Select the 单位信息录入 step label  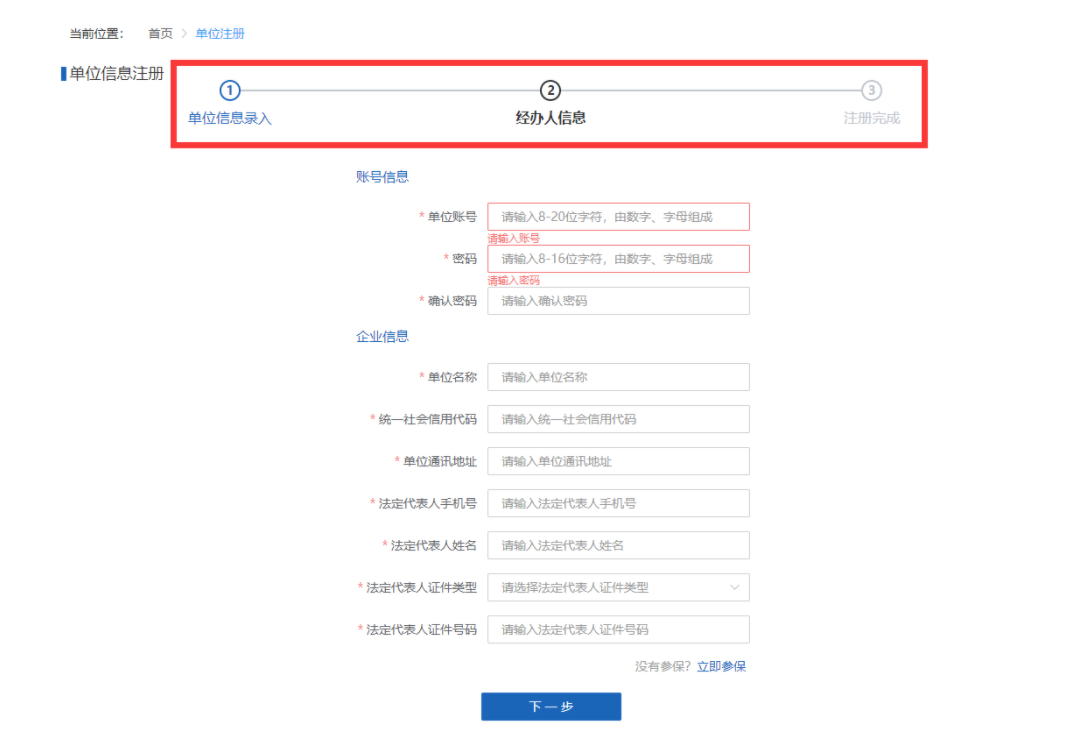tap(230, 118)
